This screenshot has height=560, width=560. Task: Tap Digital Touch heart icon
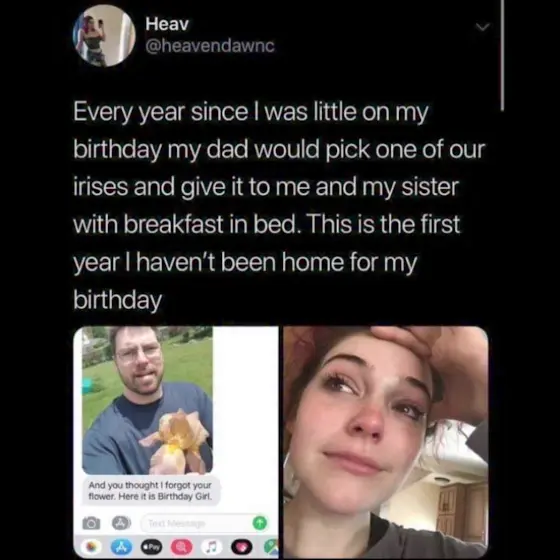[242, 547]
